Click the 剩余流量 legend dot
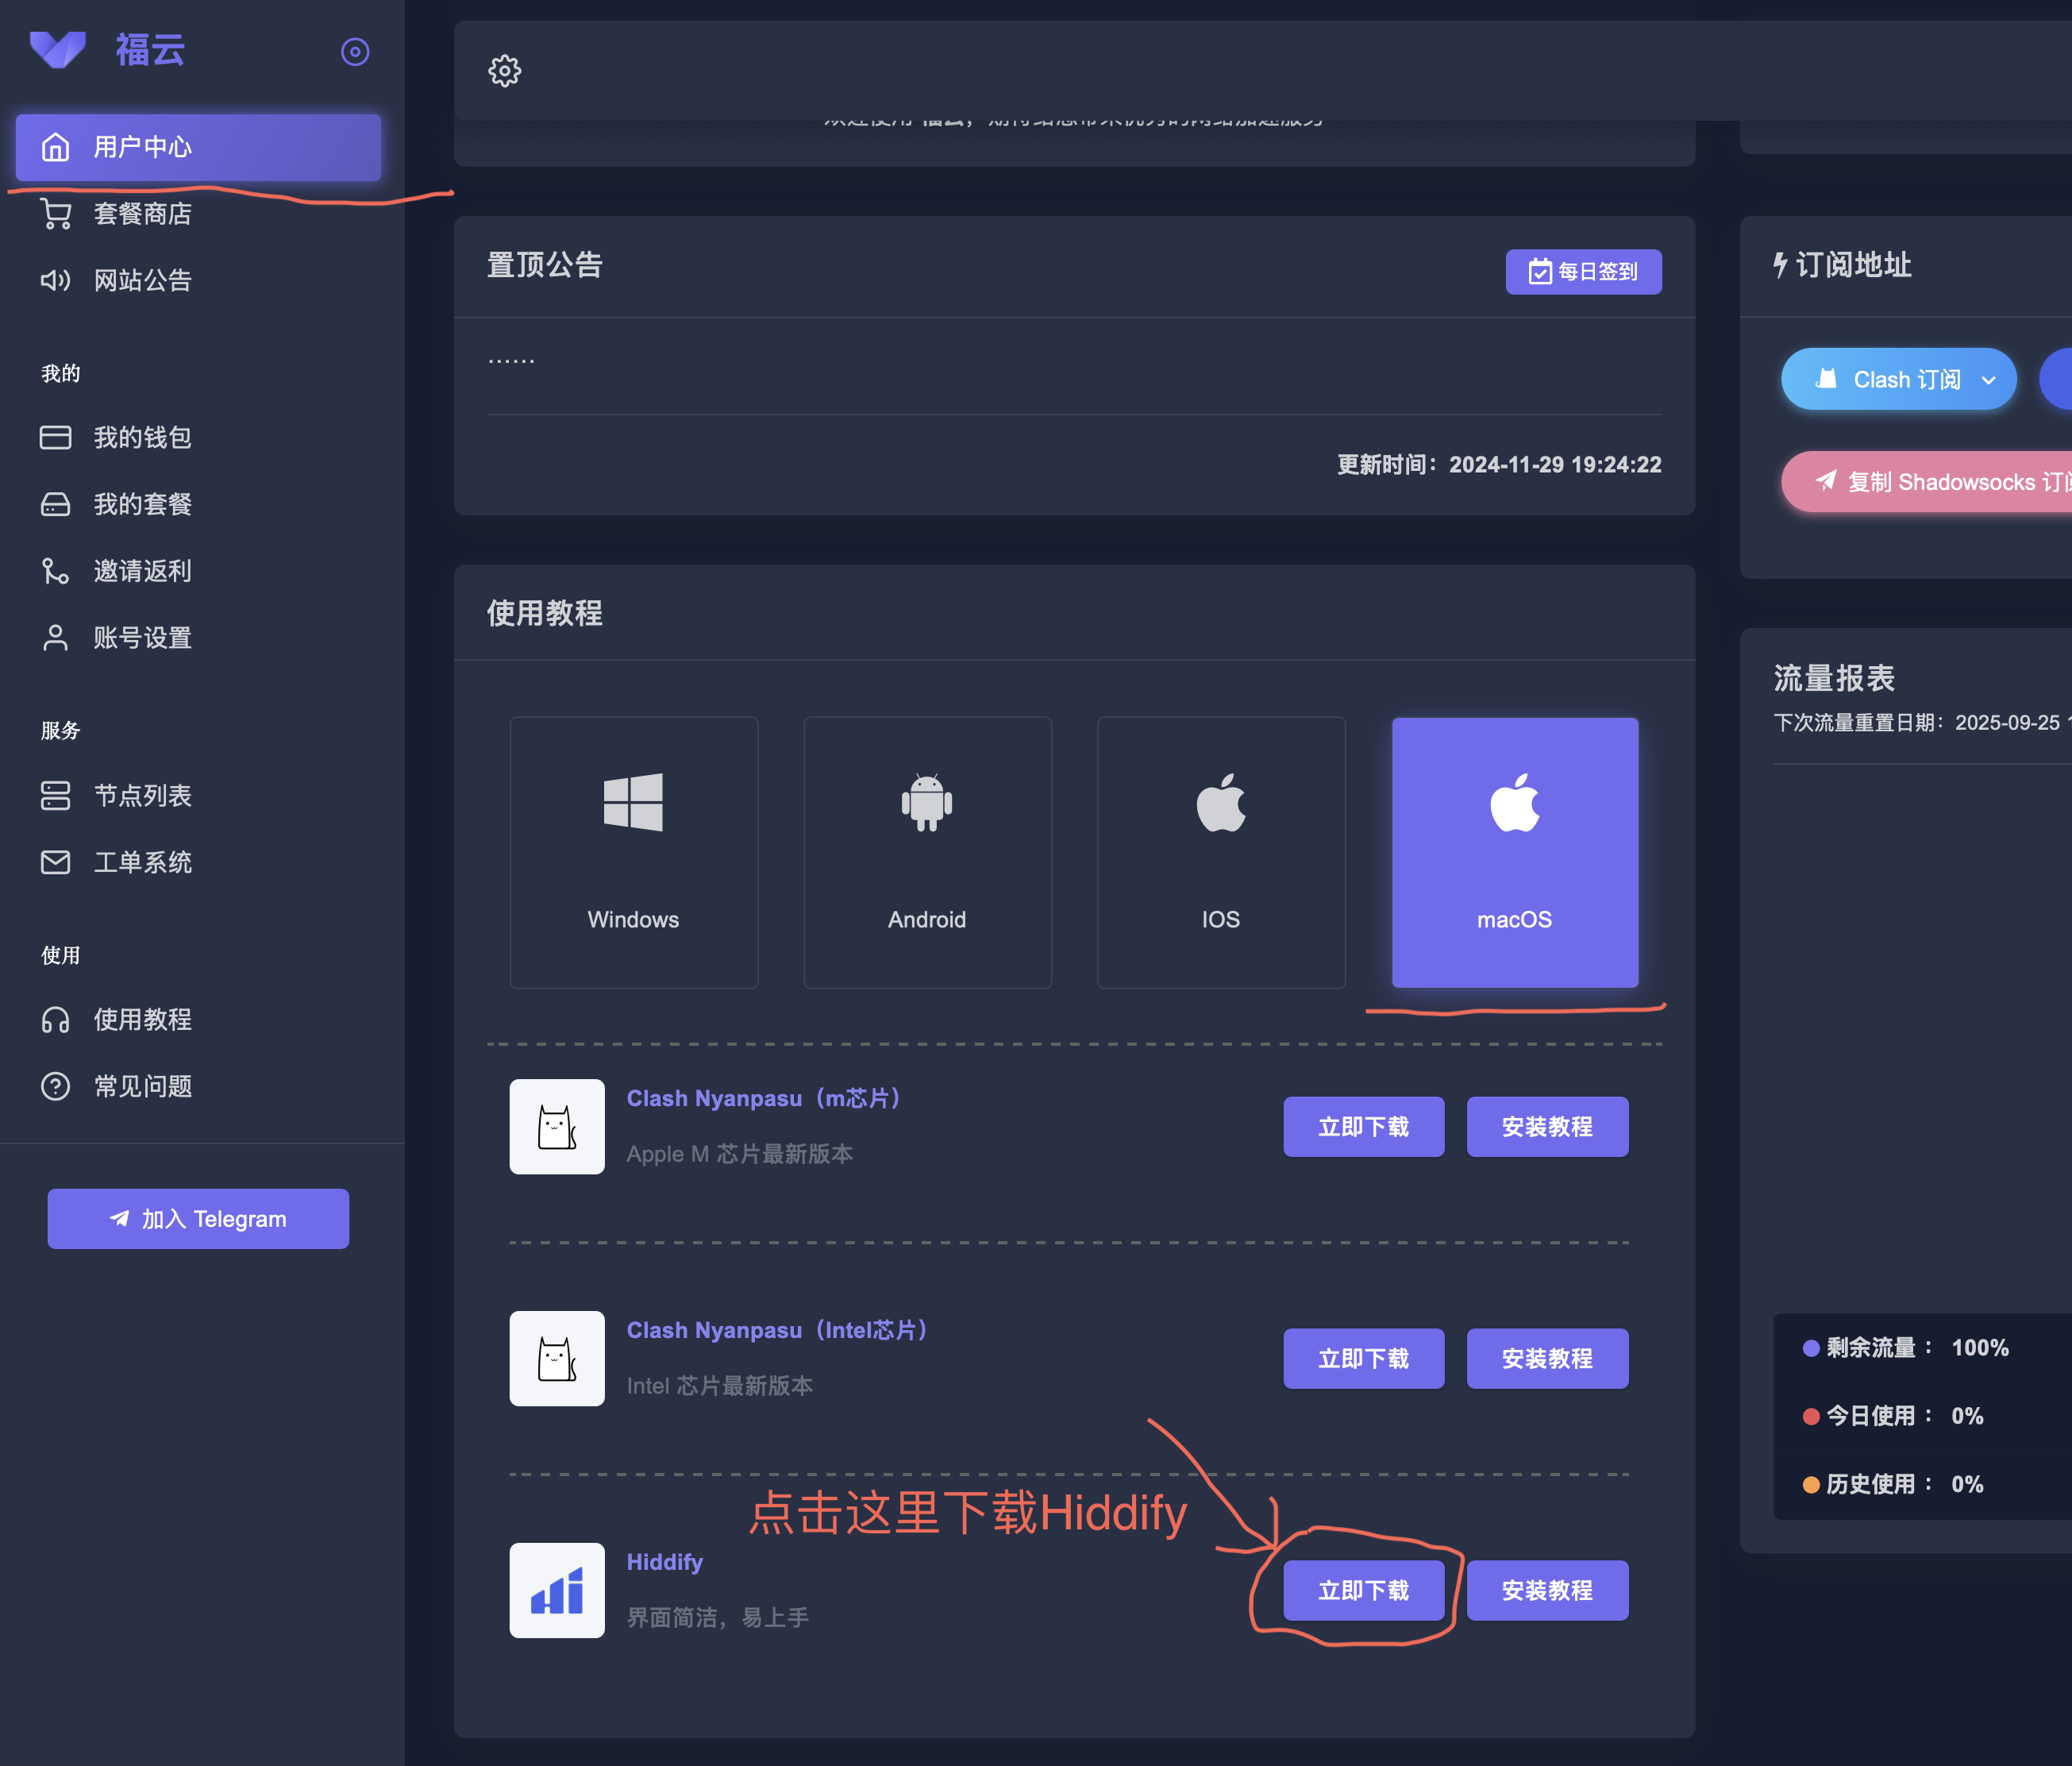The image size is (2072, 1766). click(1810, 1348)
